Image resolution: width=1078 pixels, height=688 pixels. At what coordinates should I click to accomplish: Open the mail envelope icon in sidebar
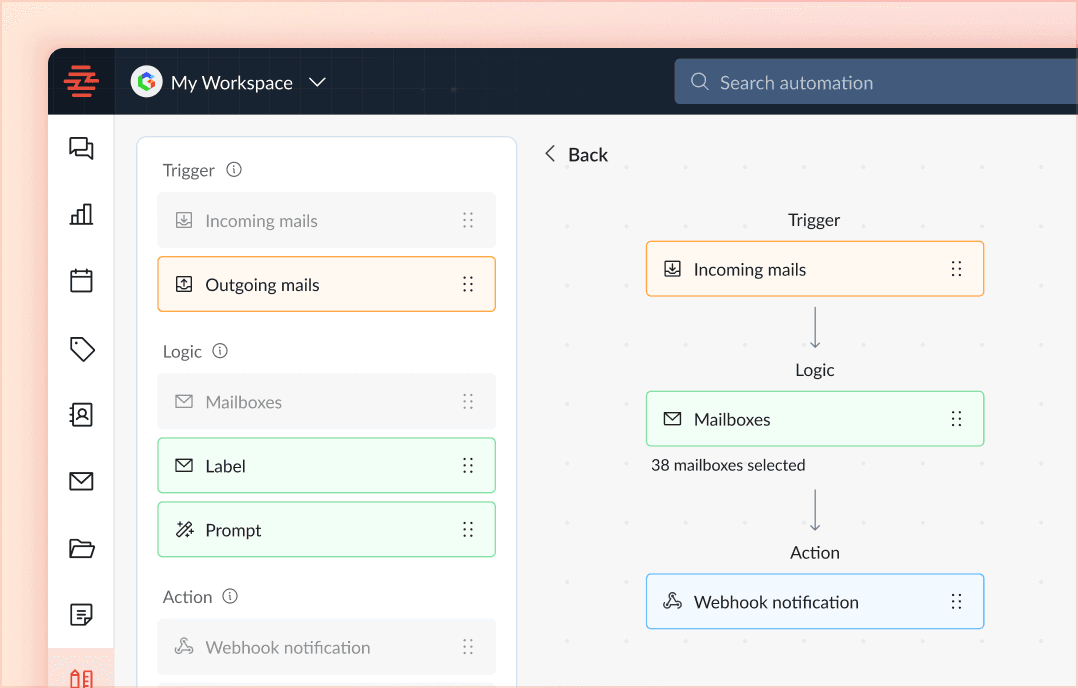point(81,481)
